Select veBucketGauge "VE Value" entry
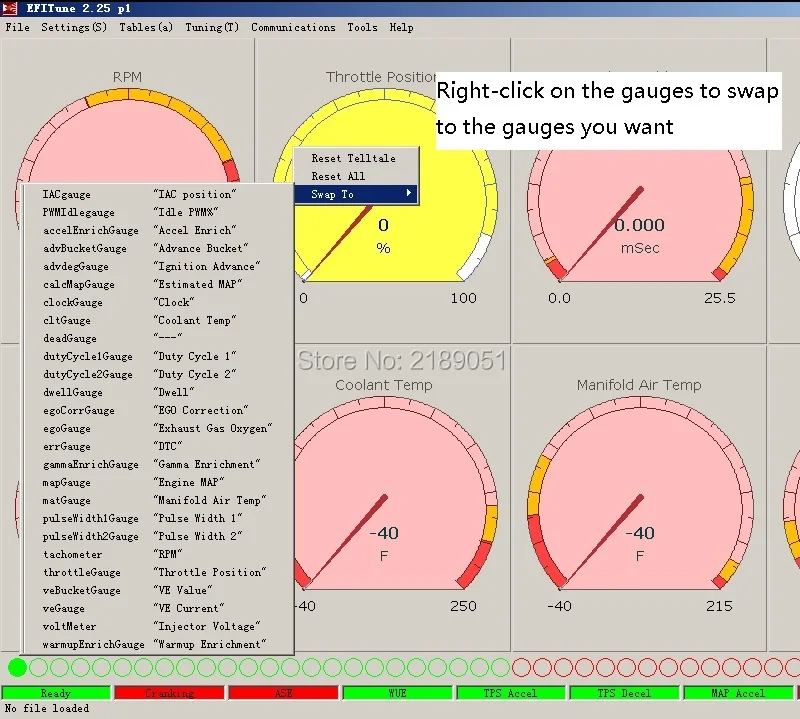The height and width of the screenshot is (719, 800). point(157,590)
